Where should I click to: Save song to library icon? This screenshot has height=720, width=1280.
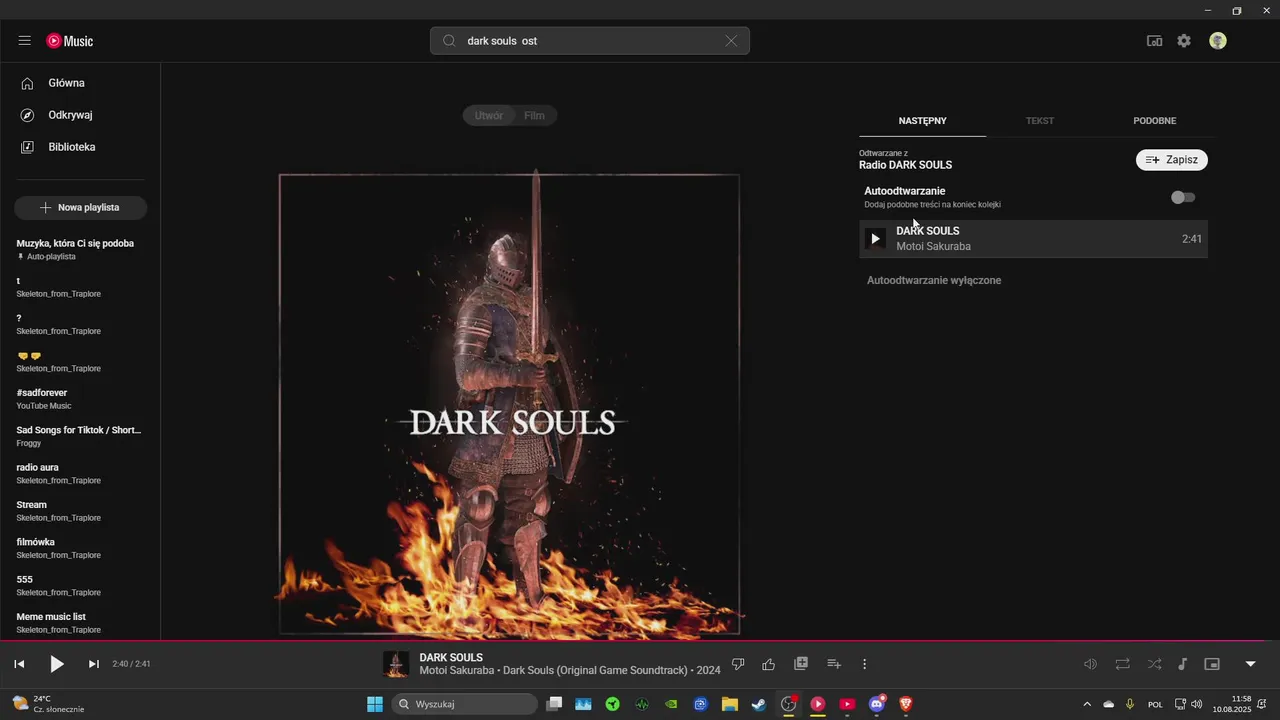point(801,664)
